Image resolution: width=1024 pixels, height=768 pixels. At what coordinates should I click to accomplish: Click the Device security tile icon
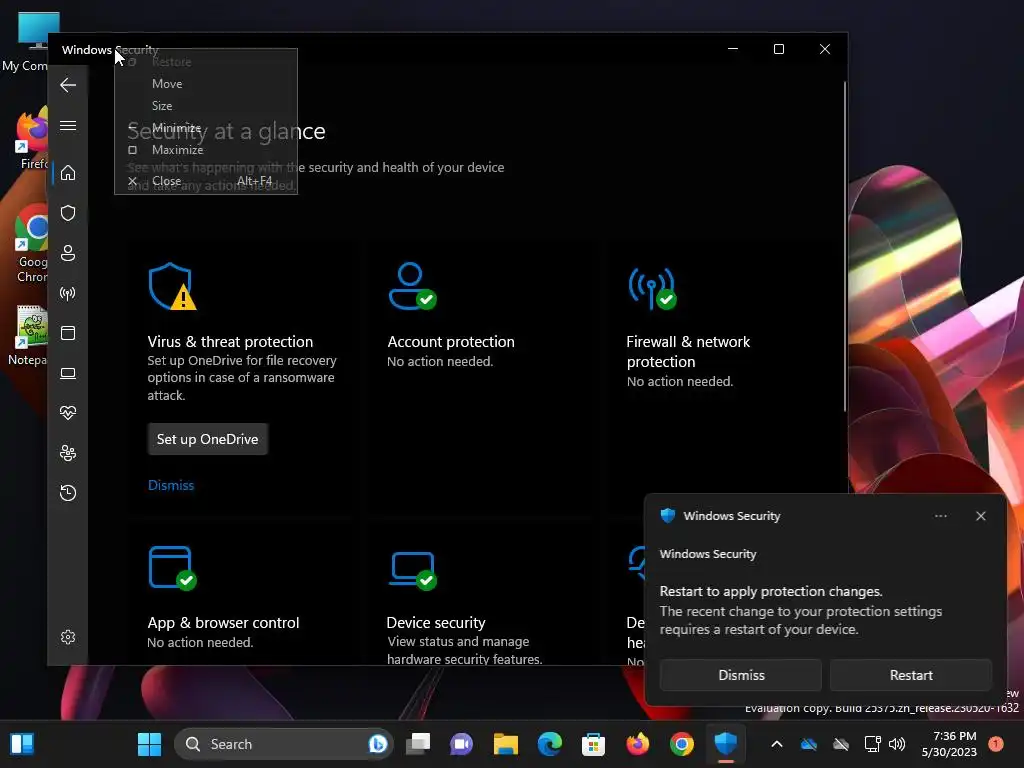point(413,570)
